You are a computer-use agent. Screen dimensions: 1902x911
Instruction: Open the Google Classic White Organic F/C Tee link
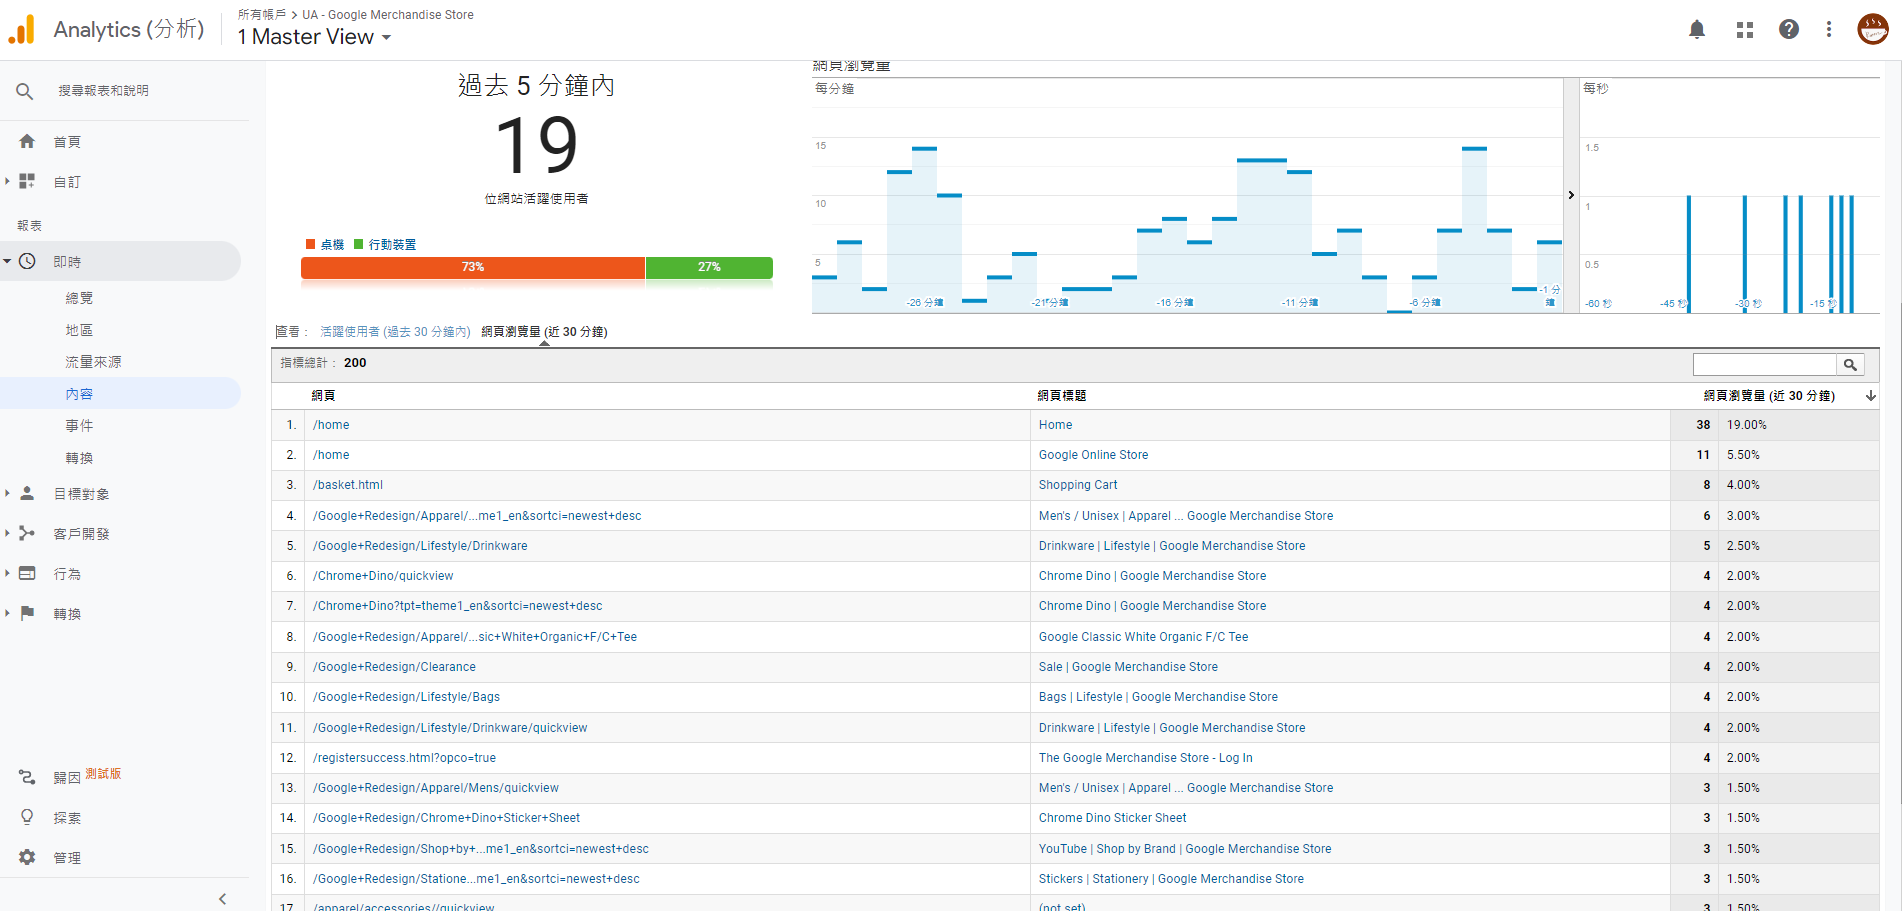[1143, 637]
